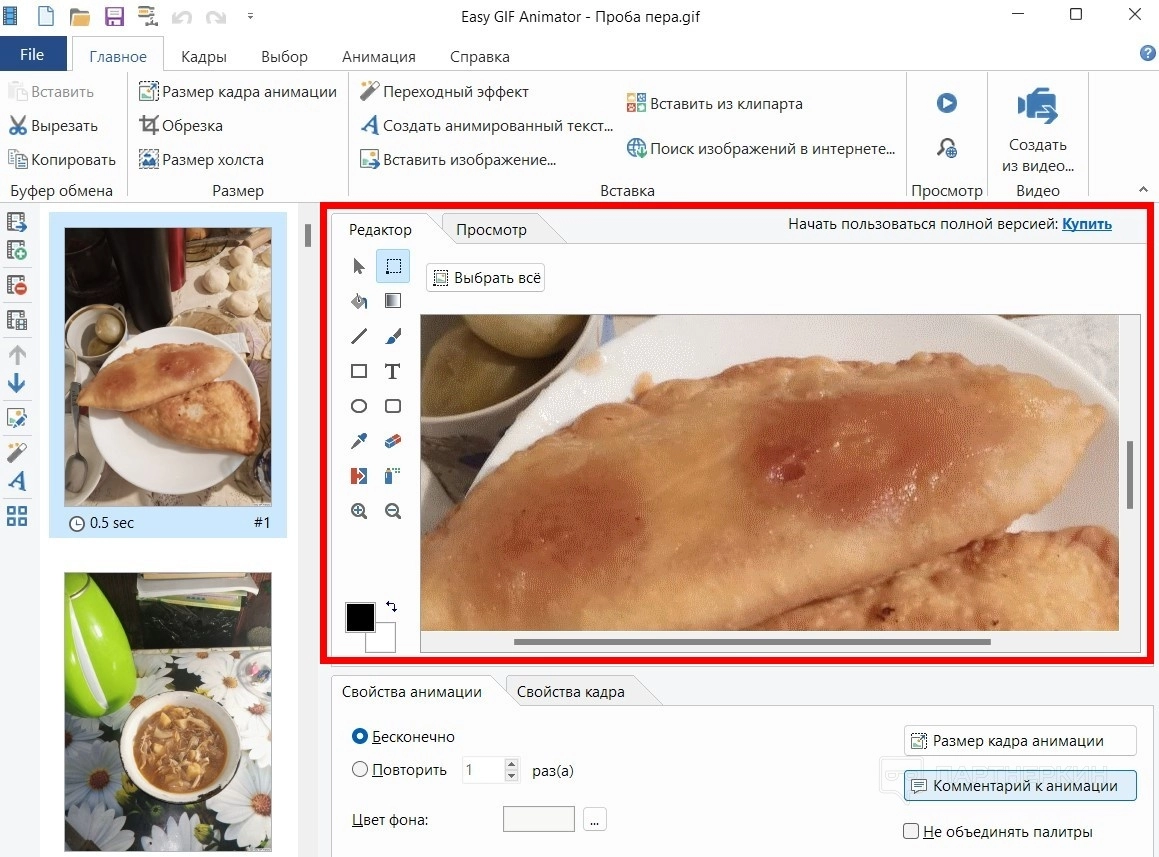Click Вставить из клипарта command
This screenshot has width=1159, height=857.
714,104
